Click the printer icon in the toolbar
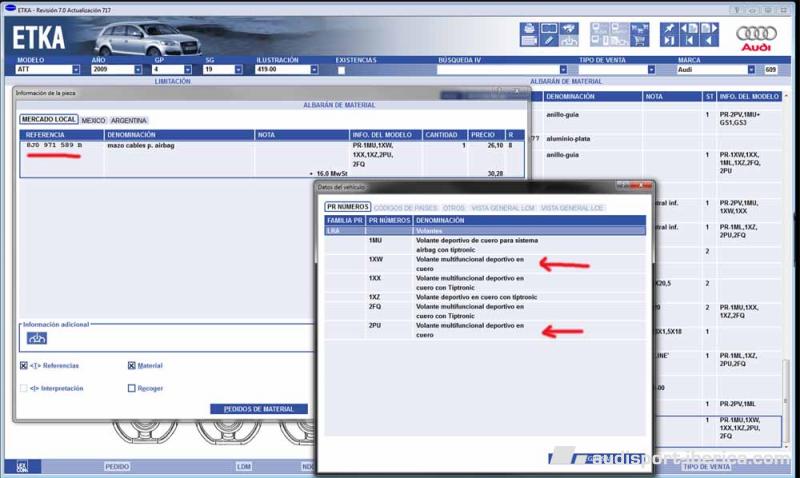 tap(529, 29)
